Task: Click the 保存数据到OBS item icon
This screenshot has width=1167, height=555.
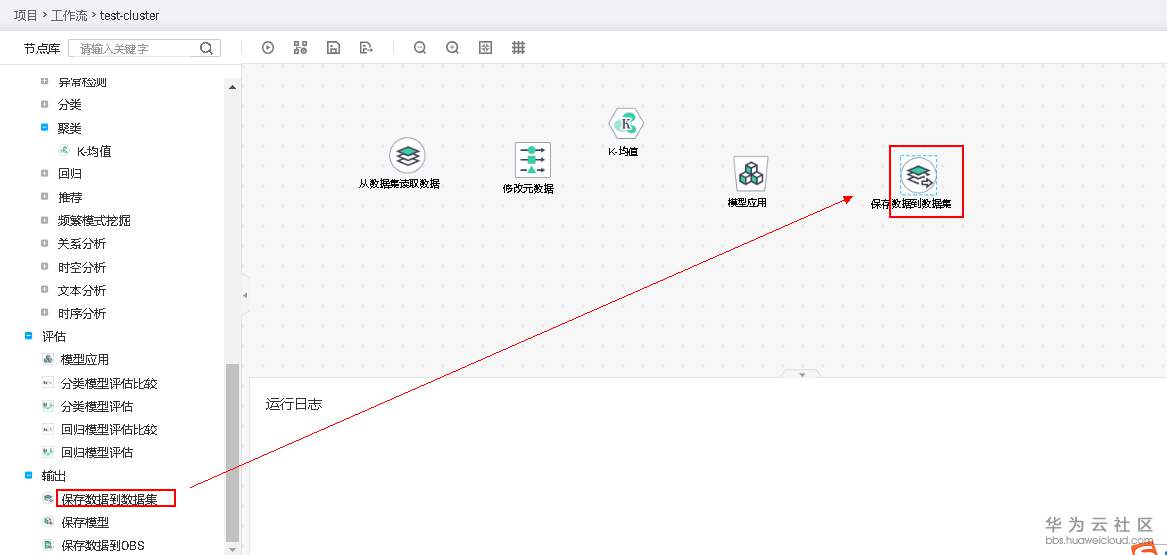Action: click(48, 545)
